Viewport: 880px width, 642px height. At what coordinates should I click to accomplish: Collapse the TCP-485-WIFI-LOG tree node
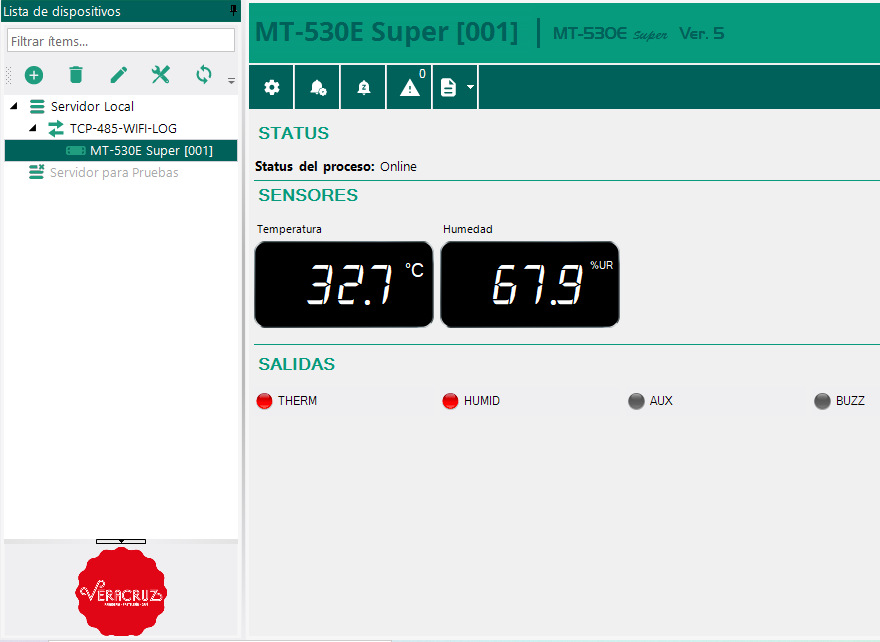point(32,128)
